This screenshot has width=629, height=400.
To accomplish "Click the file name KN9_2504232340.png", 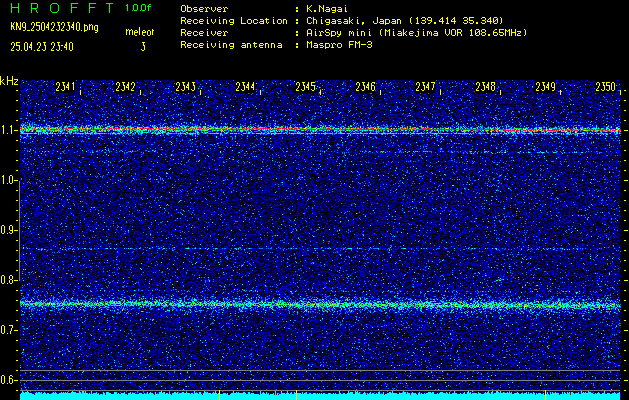I will 54,27.
